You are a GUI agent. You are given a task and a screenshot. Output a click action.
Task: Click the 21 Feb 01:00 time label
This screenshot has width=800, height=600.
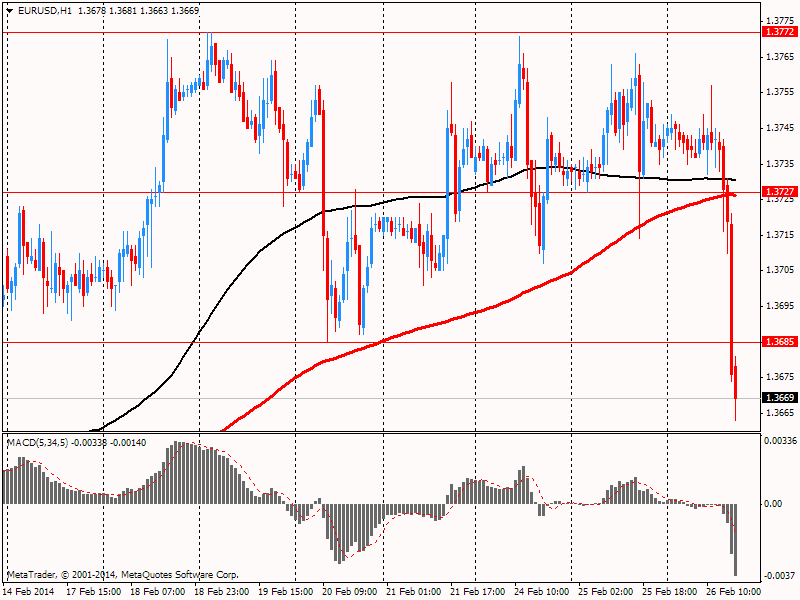[414, 592]
